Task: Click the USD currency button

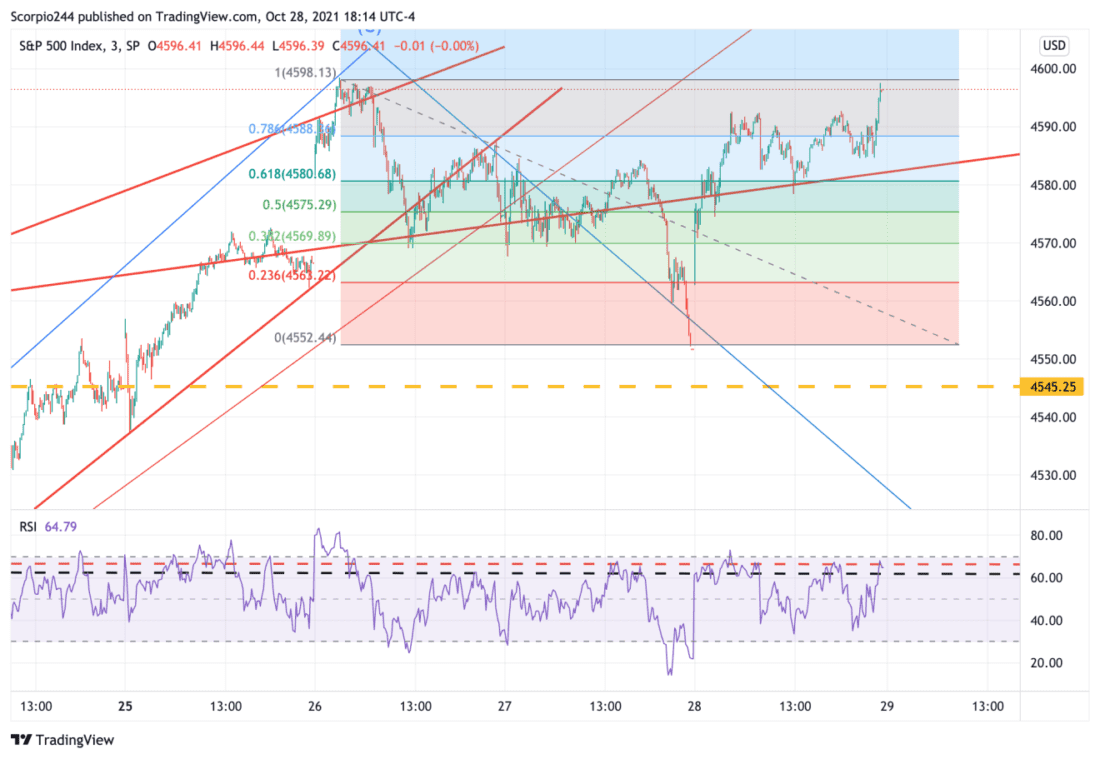Action: click(1054, 46)
